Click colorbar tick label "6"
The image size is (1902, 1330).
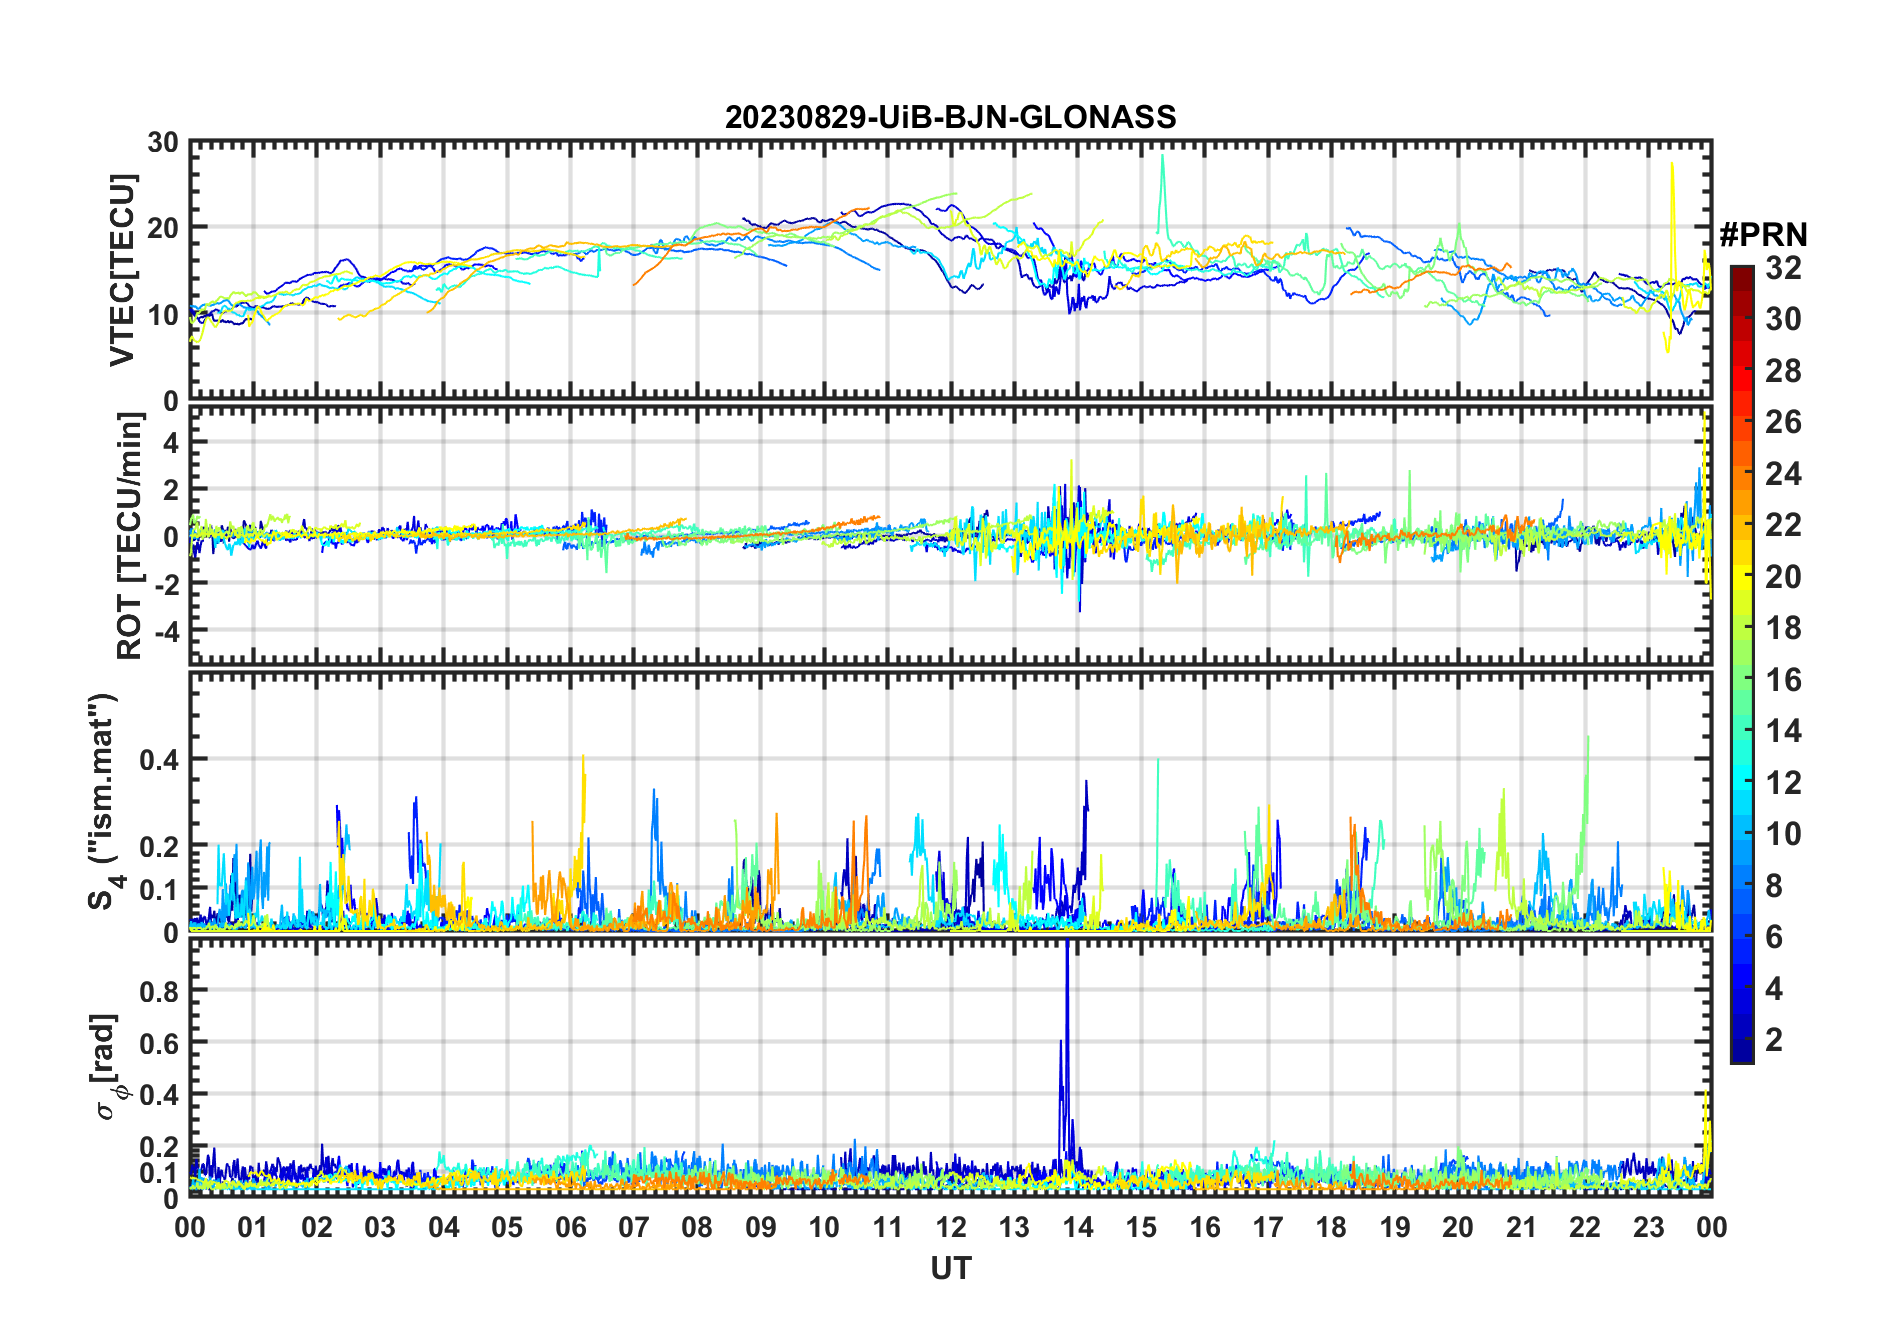coord(1774,937)
